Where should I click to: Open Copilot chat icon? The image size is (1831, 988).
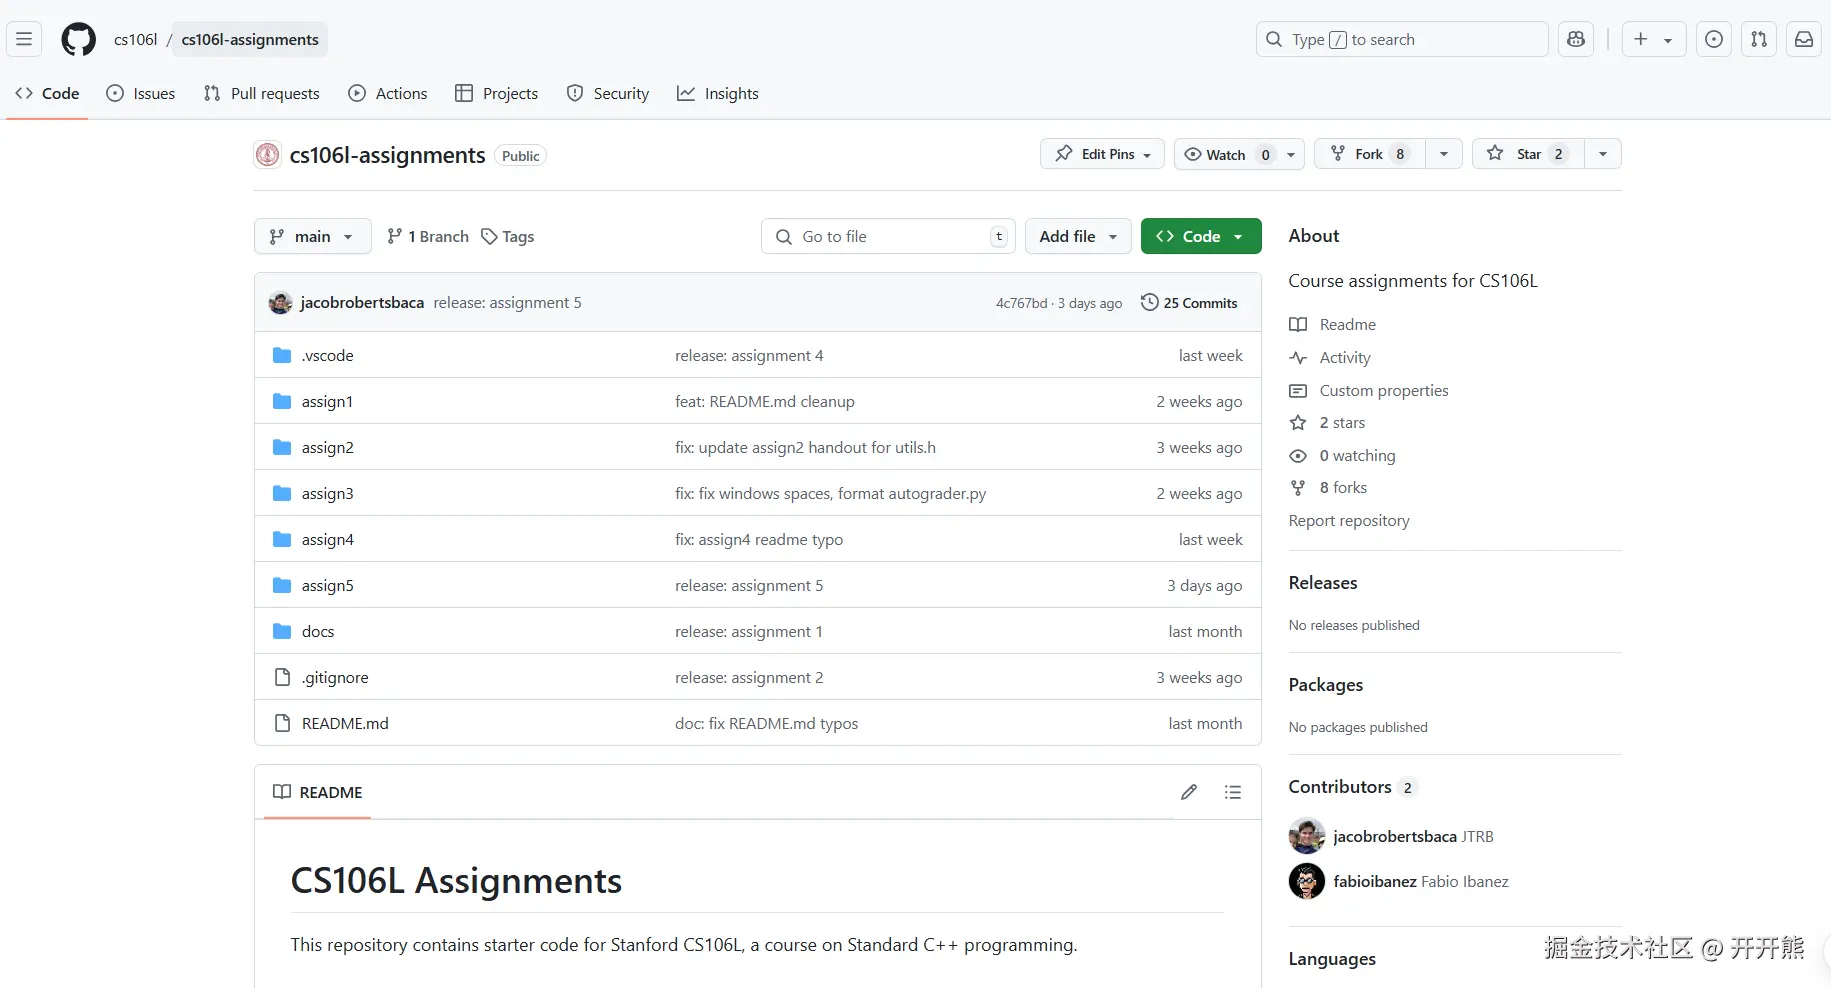[1576, 40]
